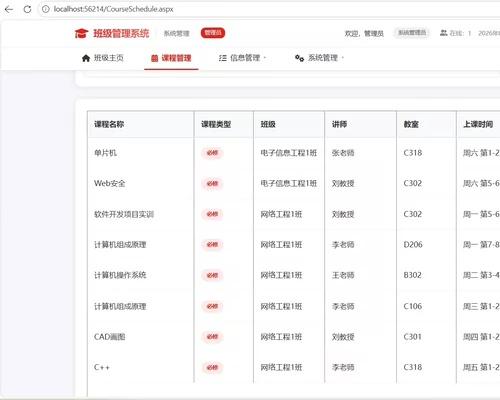Click the 系统管理员 role badge in the header
The height and width of the screenshot is (400, 500).
click(412, 33)
